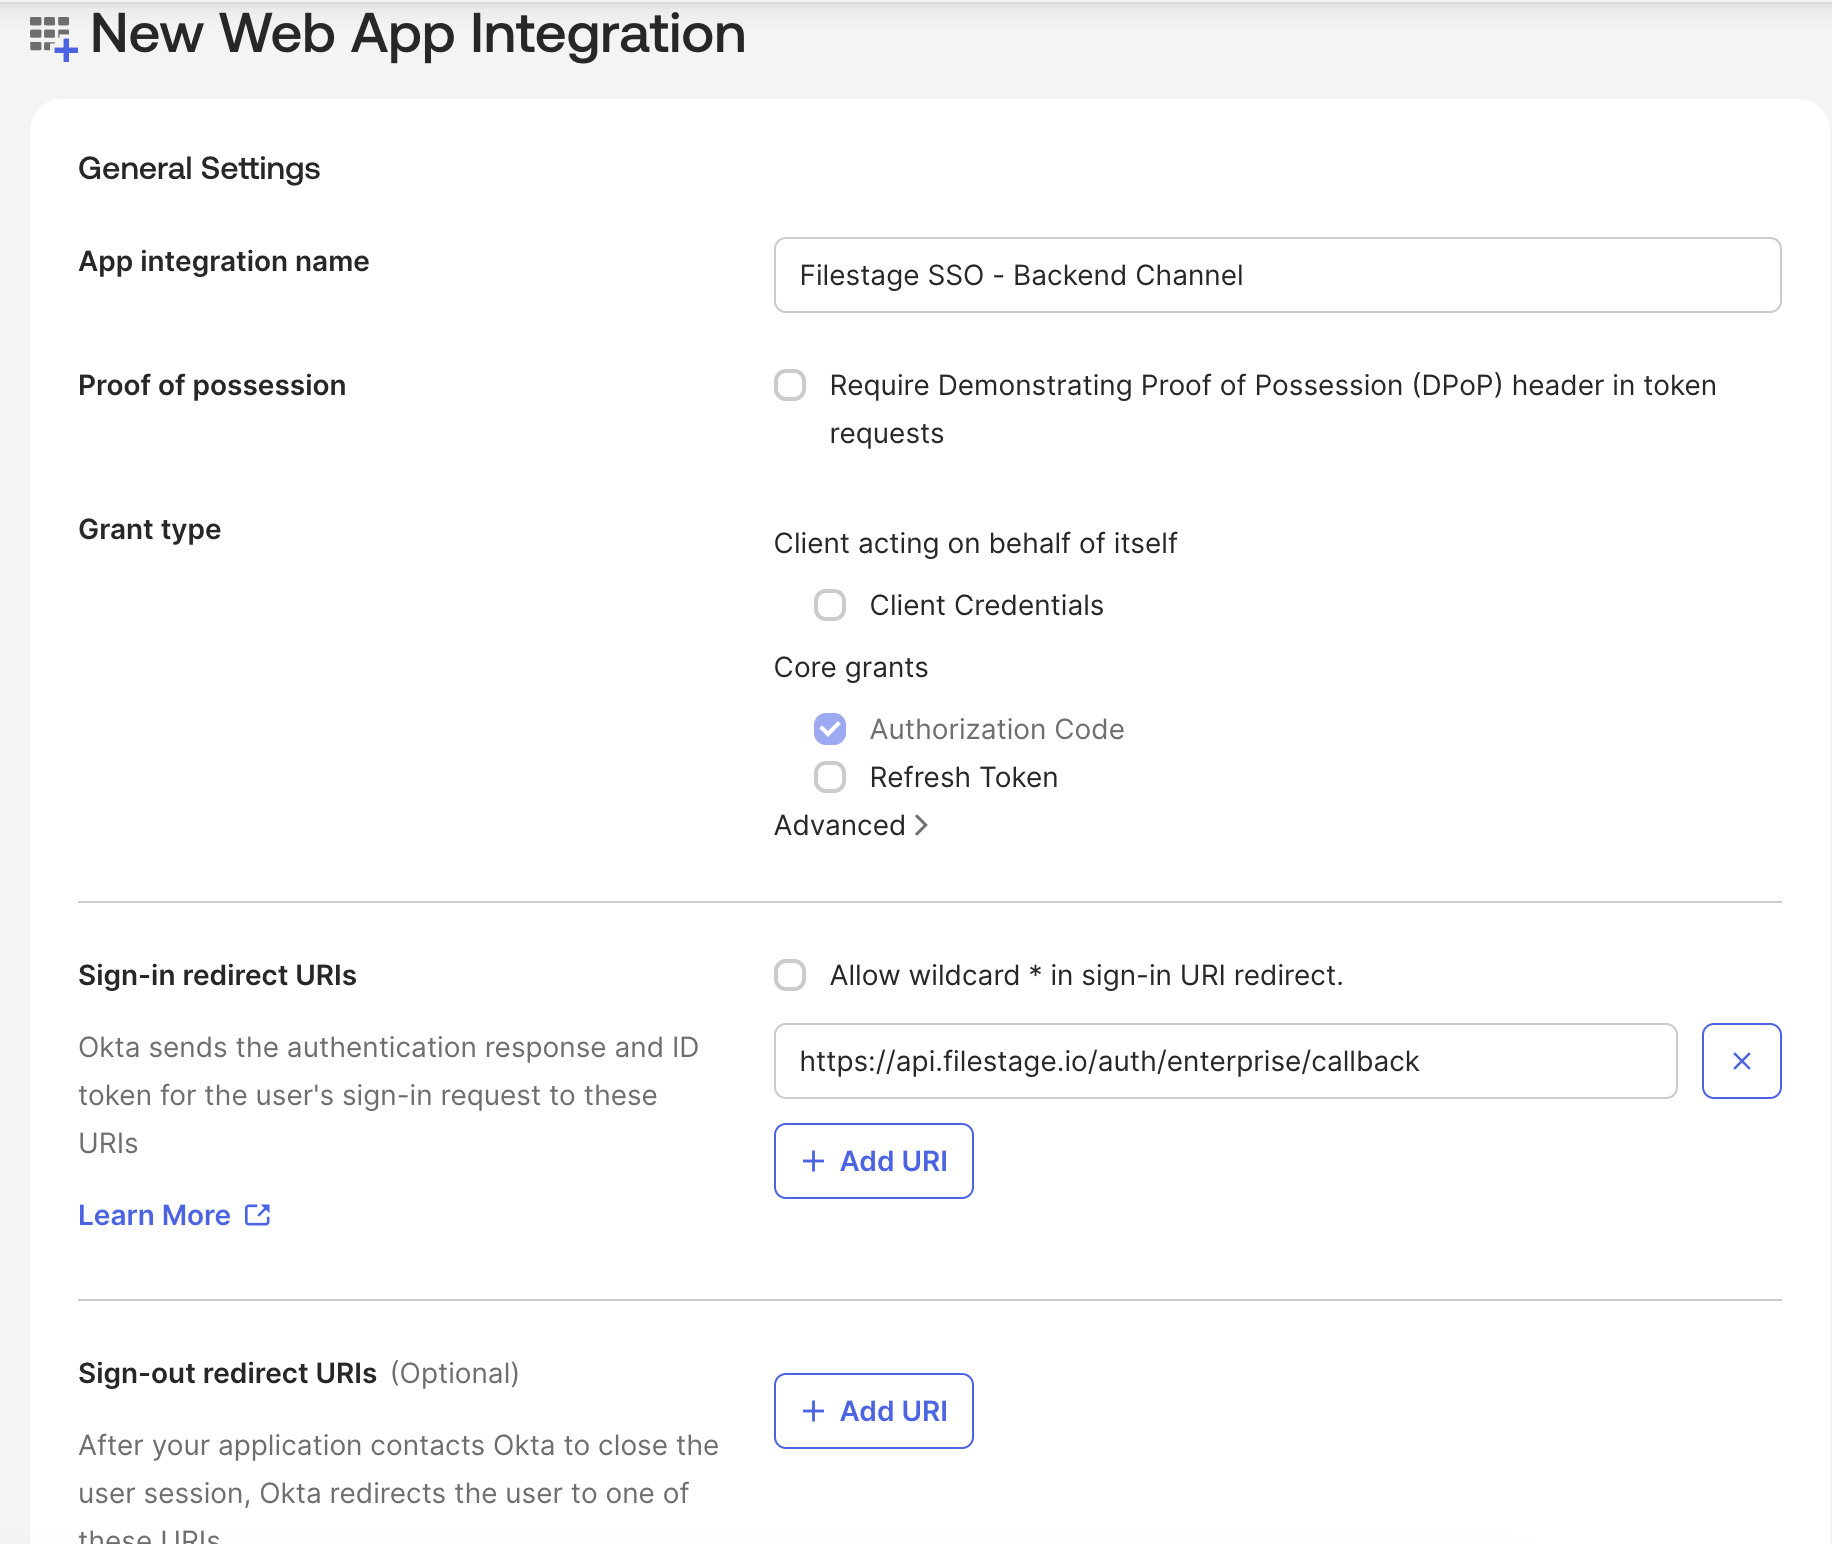Open the Learn More external link icon
The height and width of the screenshot is (1544, 1832).
[x=258, y=1215]
